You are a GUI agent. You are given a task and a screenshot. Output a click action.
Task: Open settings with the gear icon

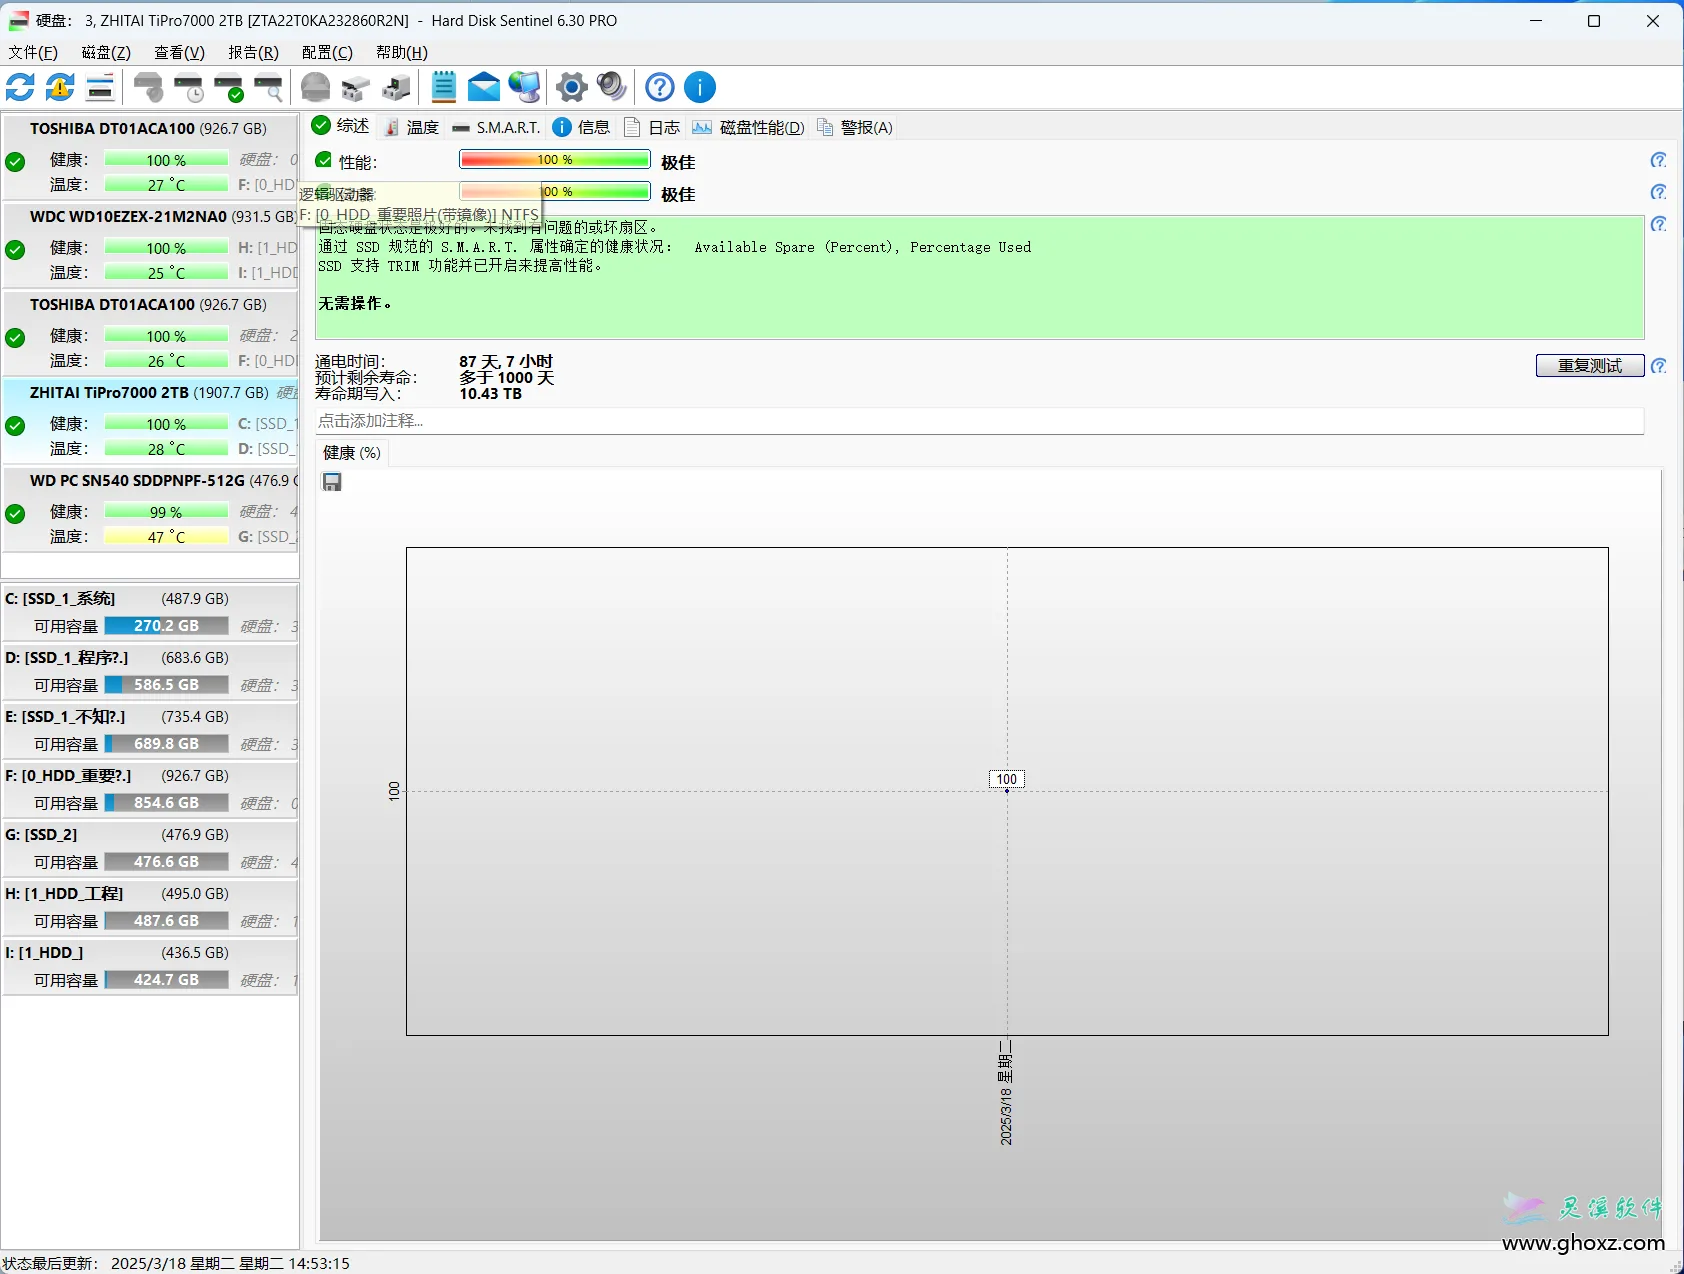click(x=572, y=87)
